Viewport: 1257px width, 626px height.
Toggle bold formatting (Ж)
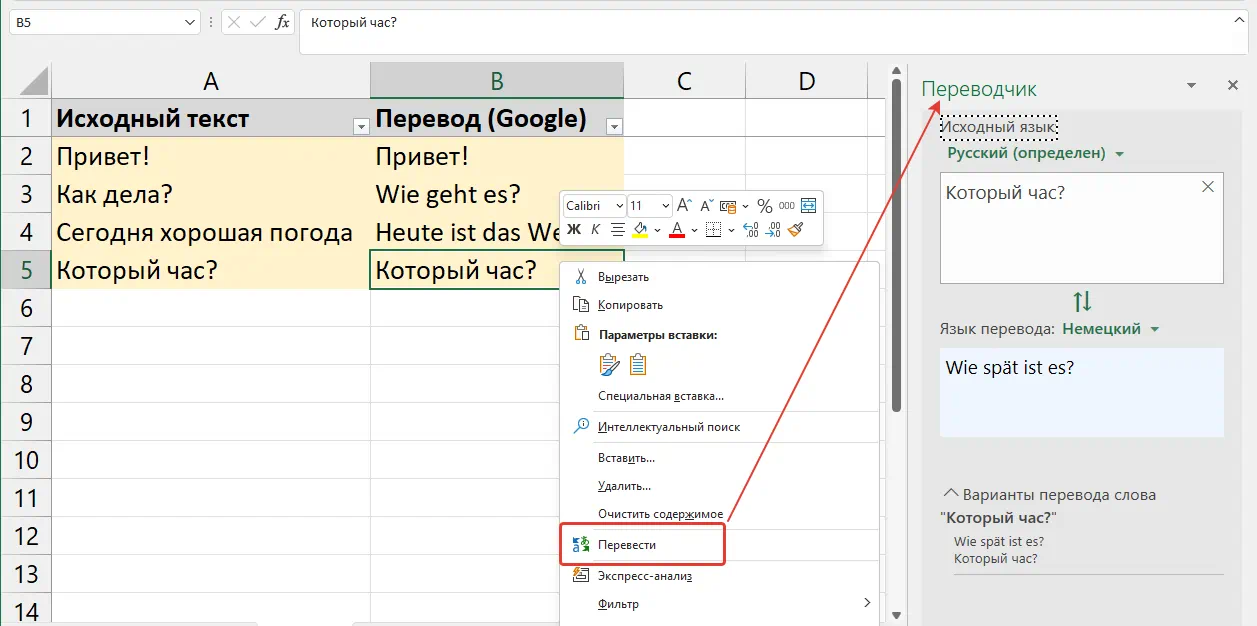point(573,228)
